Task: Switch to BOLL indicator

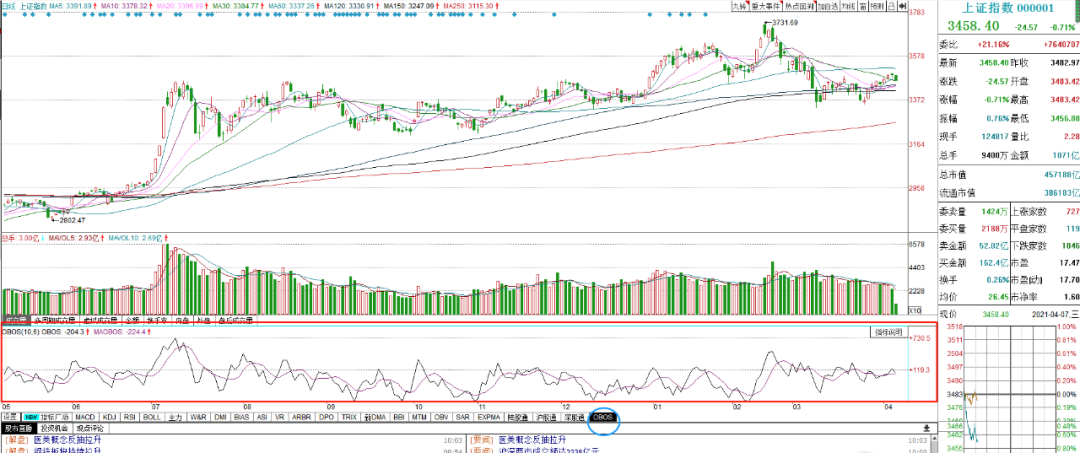Action: coord(151,417)
